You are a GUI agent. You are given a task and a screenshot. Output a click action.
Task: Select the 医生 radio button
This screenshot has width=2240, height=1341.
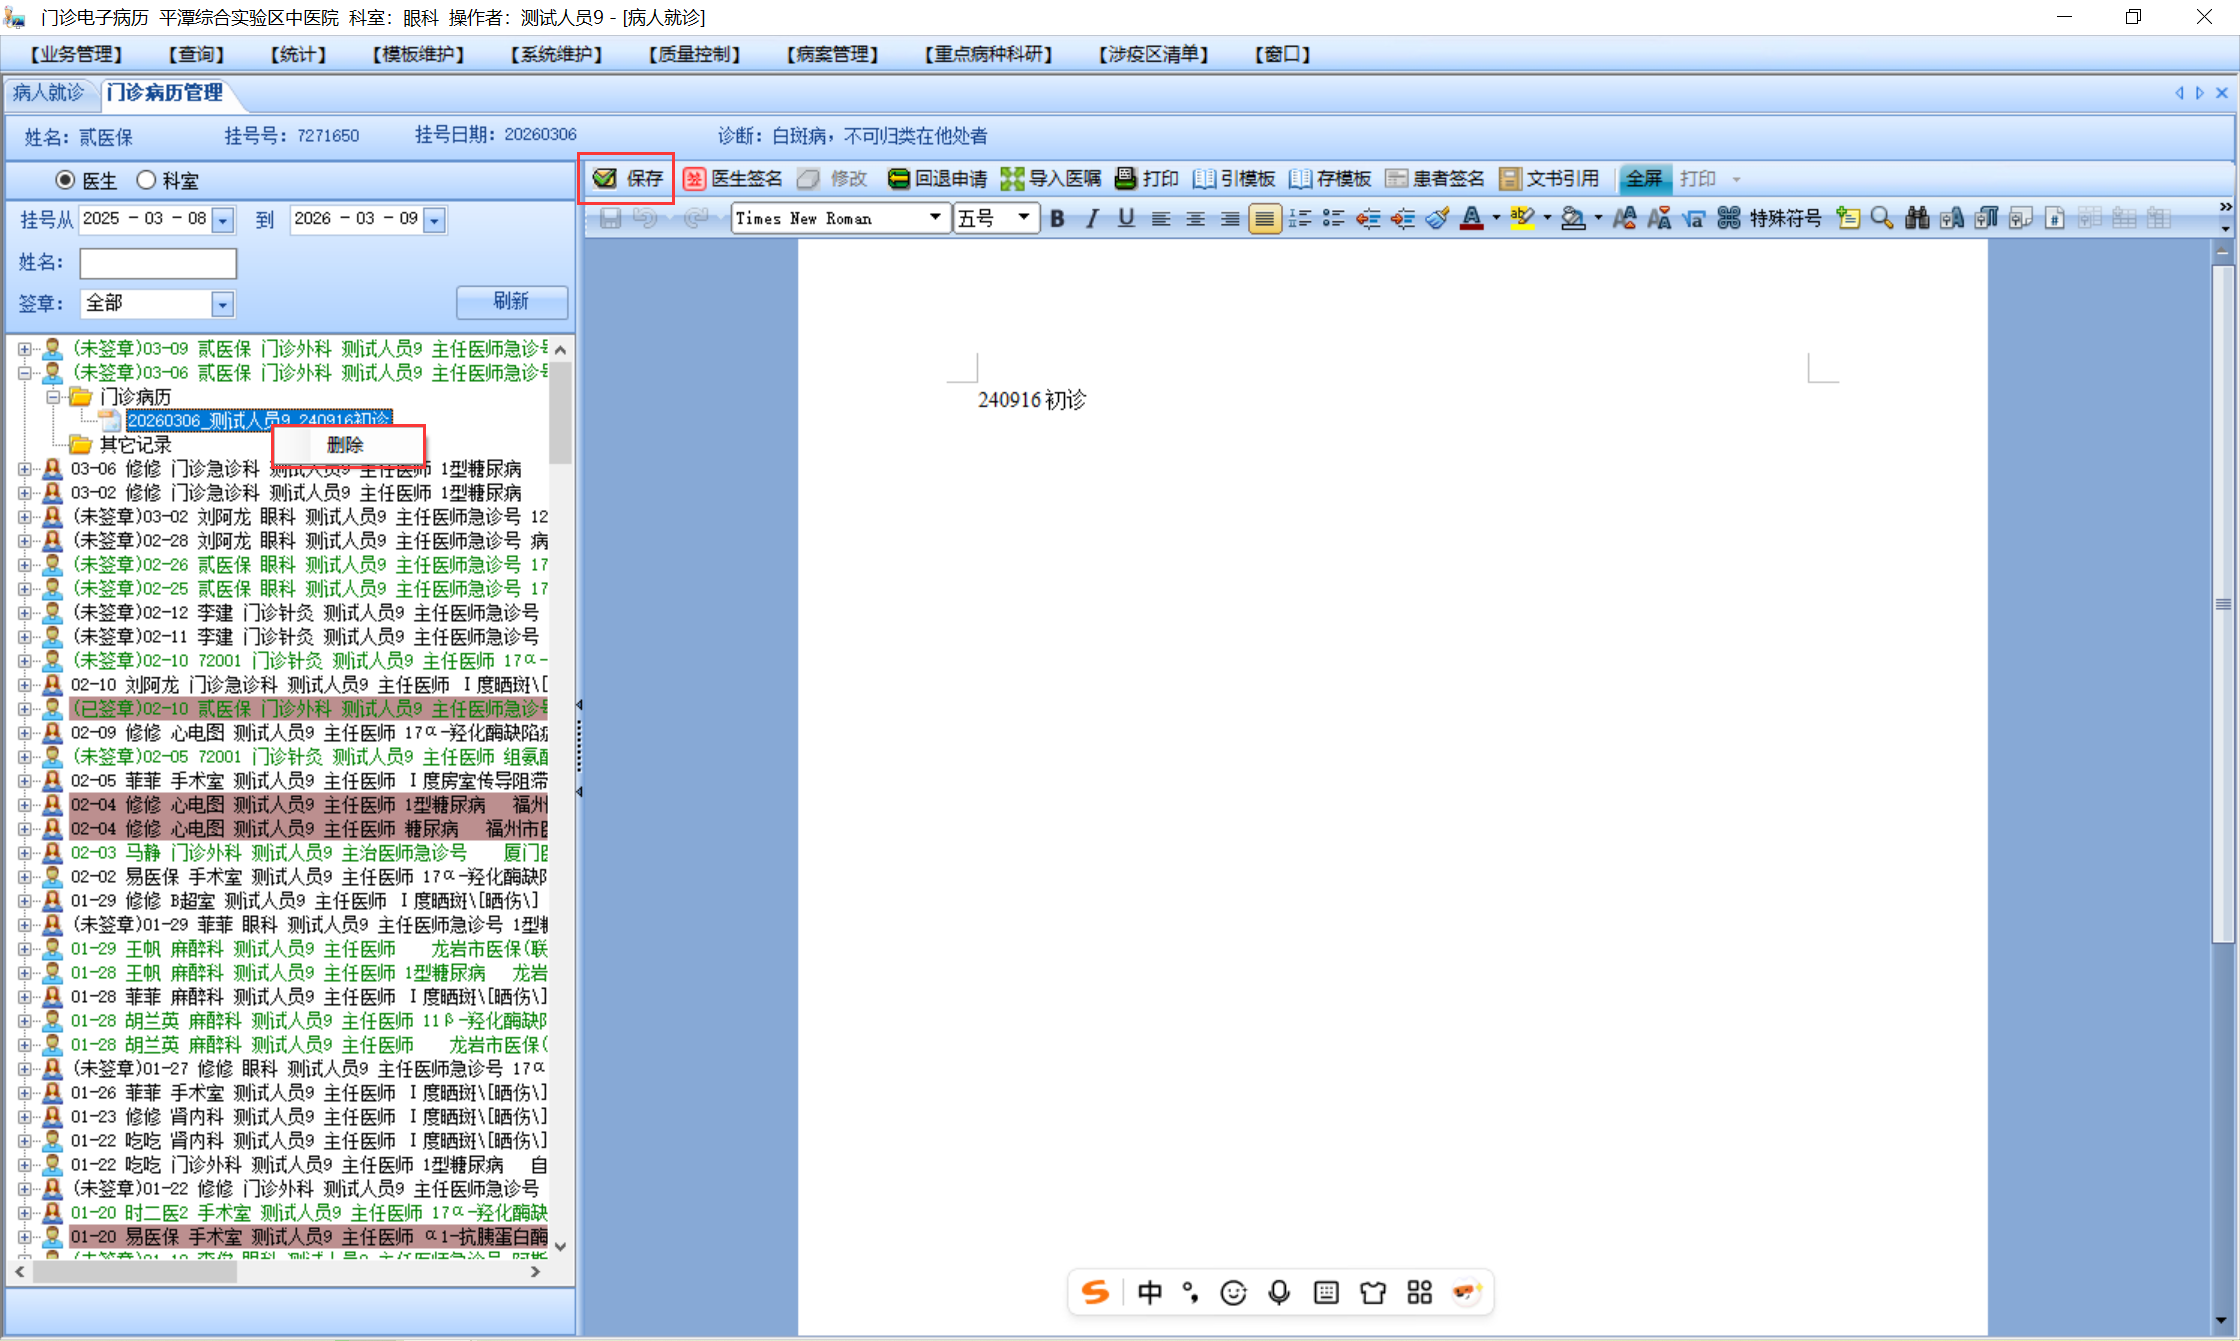tap(66, 180)
